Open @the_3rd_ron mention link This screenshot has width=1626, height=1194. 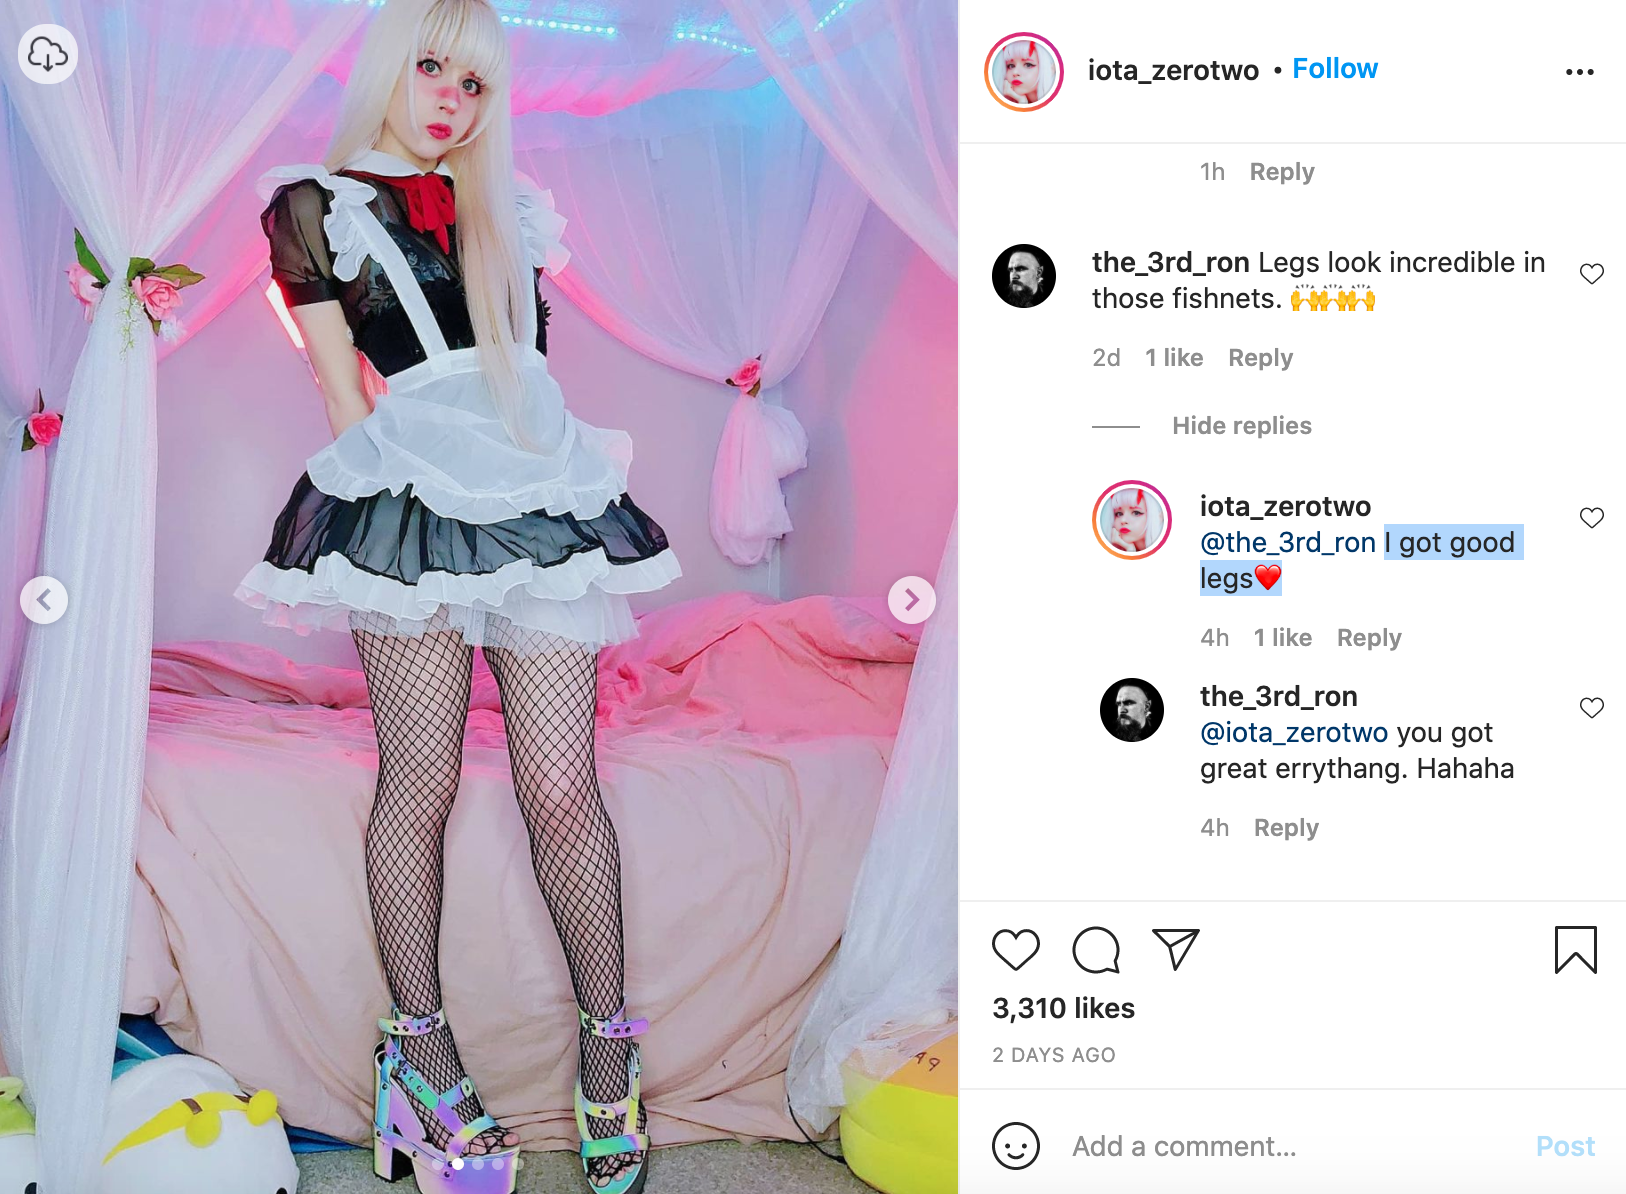[1288, 543]
